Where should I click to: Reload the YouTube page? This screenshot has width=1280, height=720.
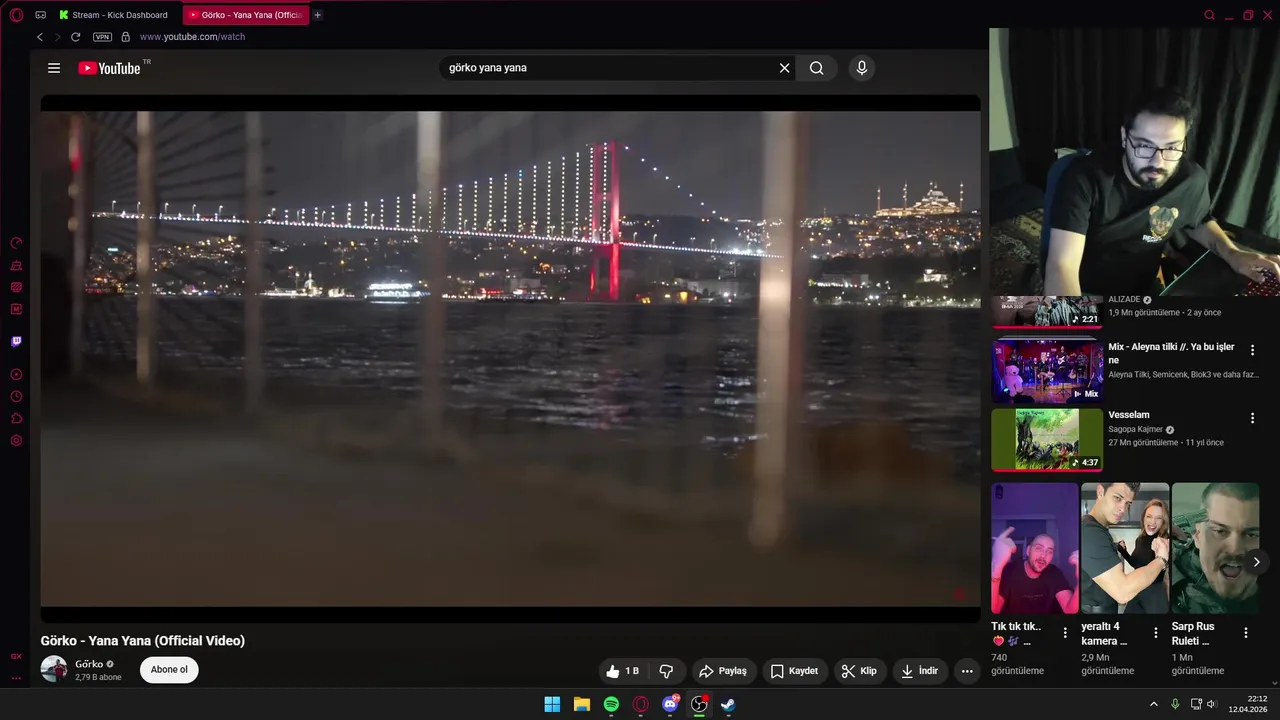click(x=75, y=37)
